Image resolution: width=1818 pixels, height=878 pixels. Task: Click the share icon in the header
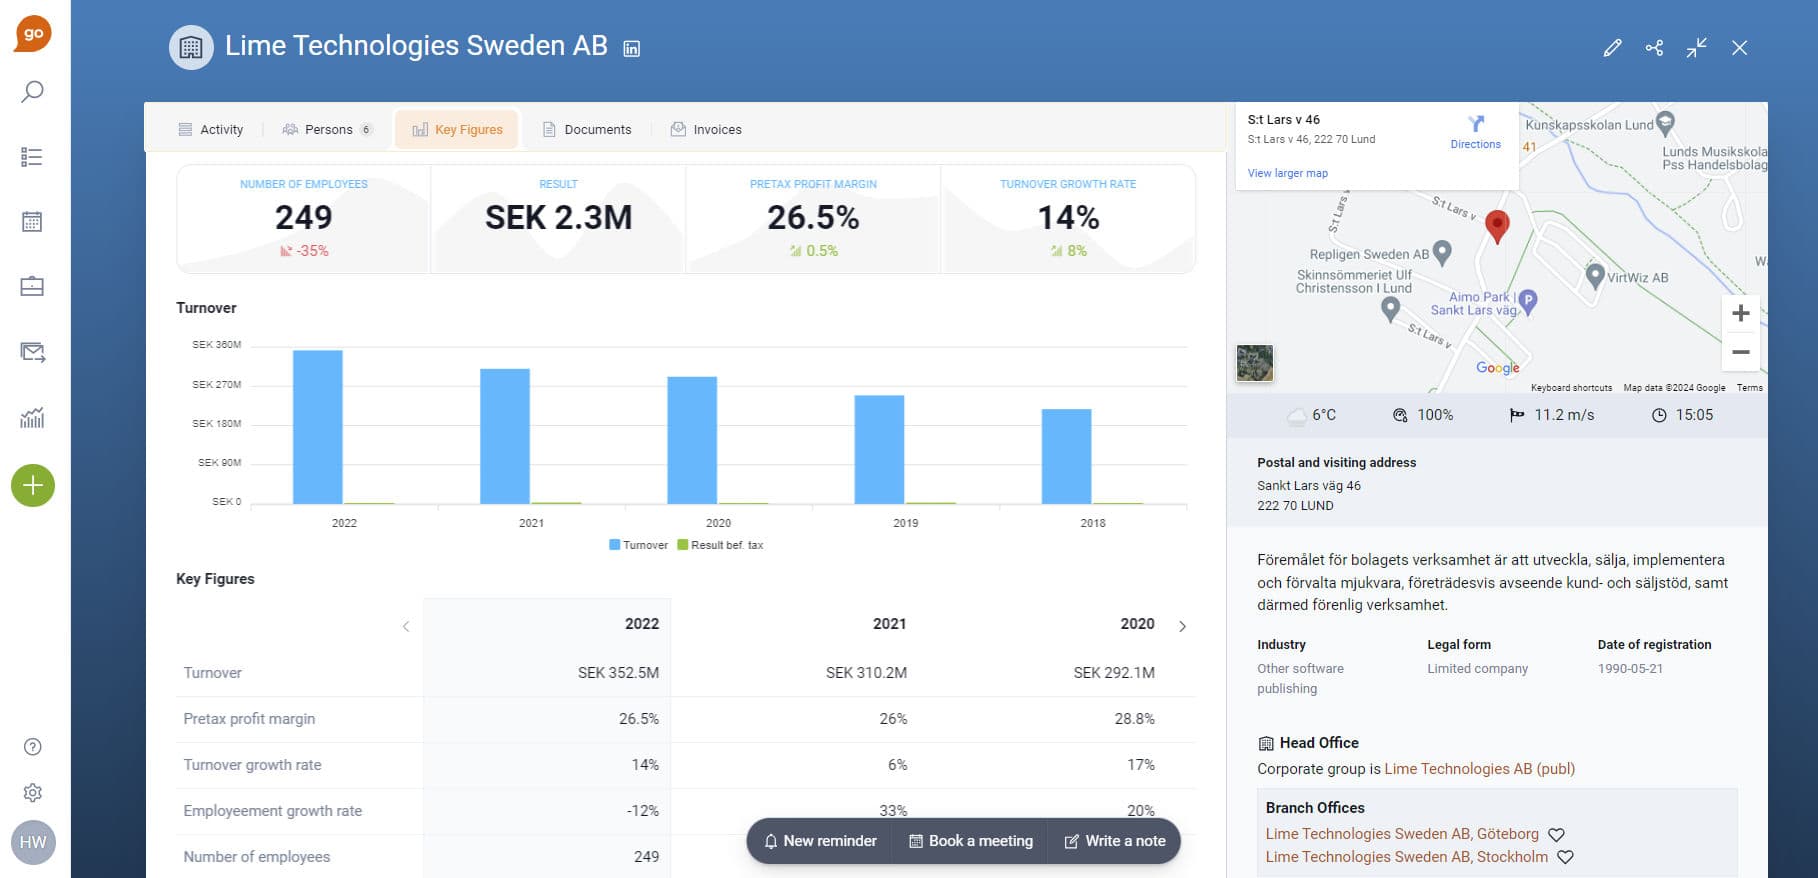tap(1654, 48)
